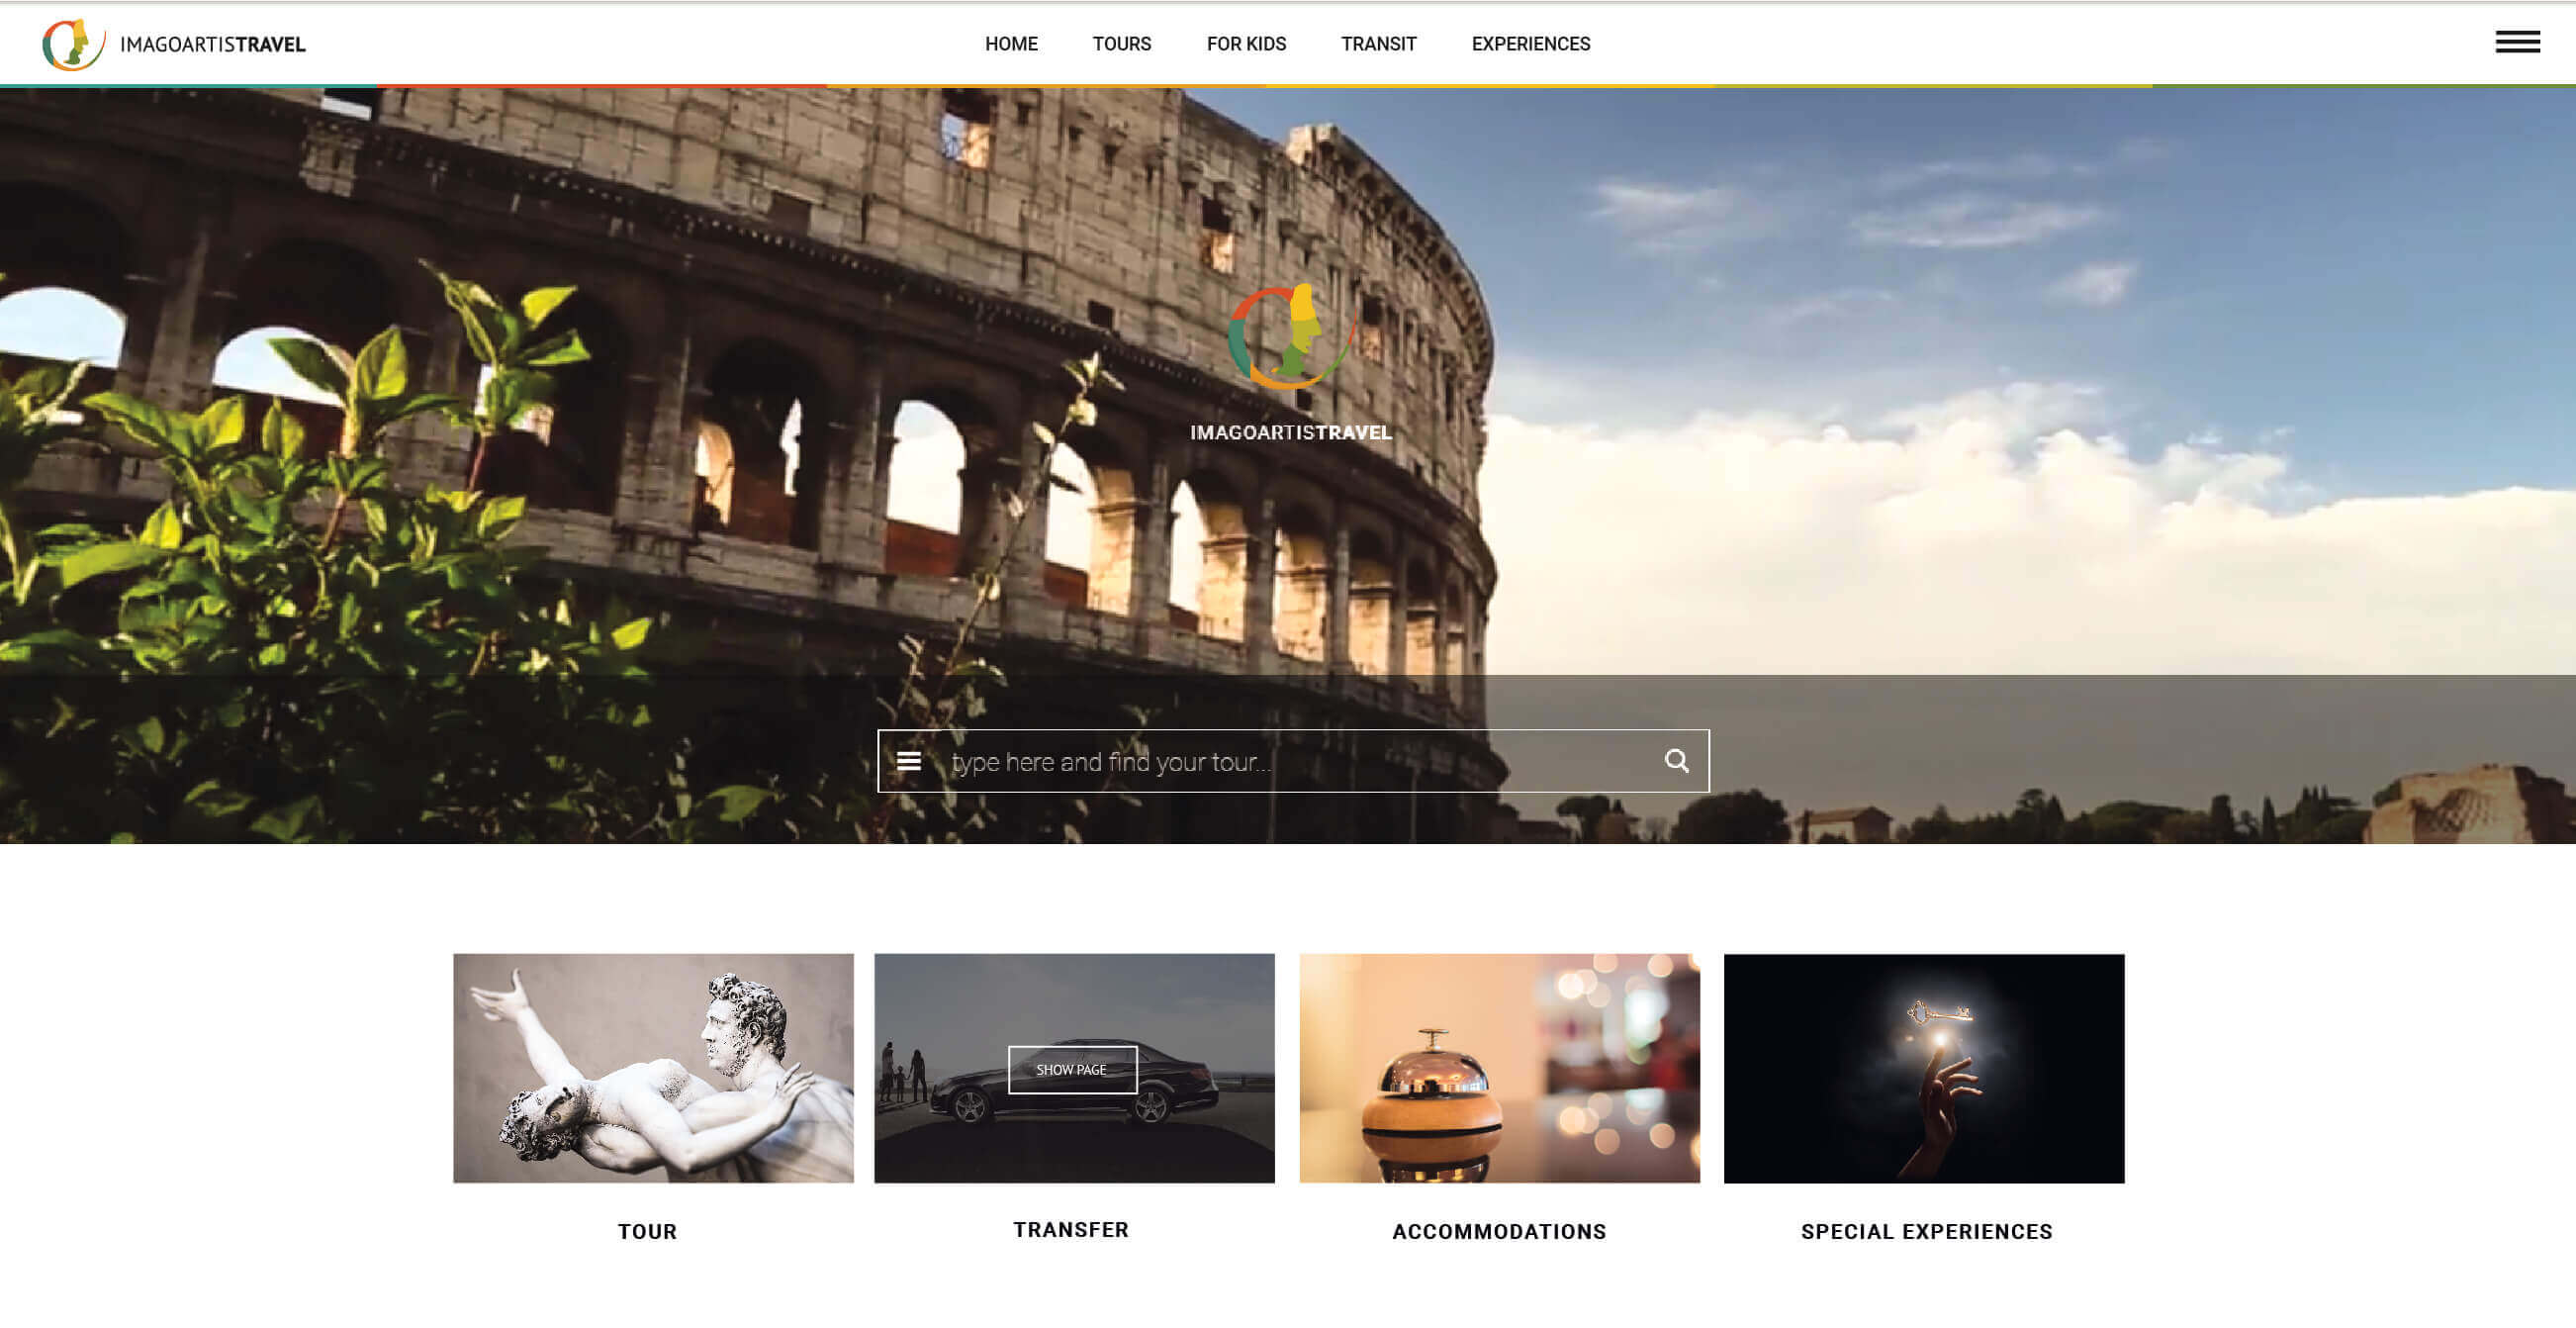This screenshot has width=2576, height=1328.
Task: Open the TOURS menu item
Action: pos(1121,44)
